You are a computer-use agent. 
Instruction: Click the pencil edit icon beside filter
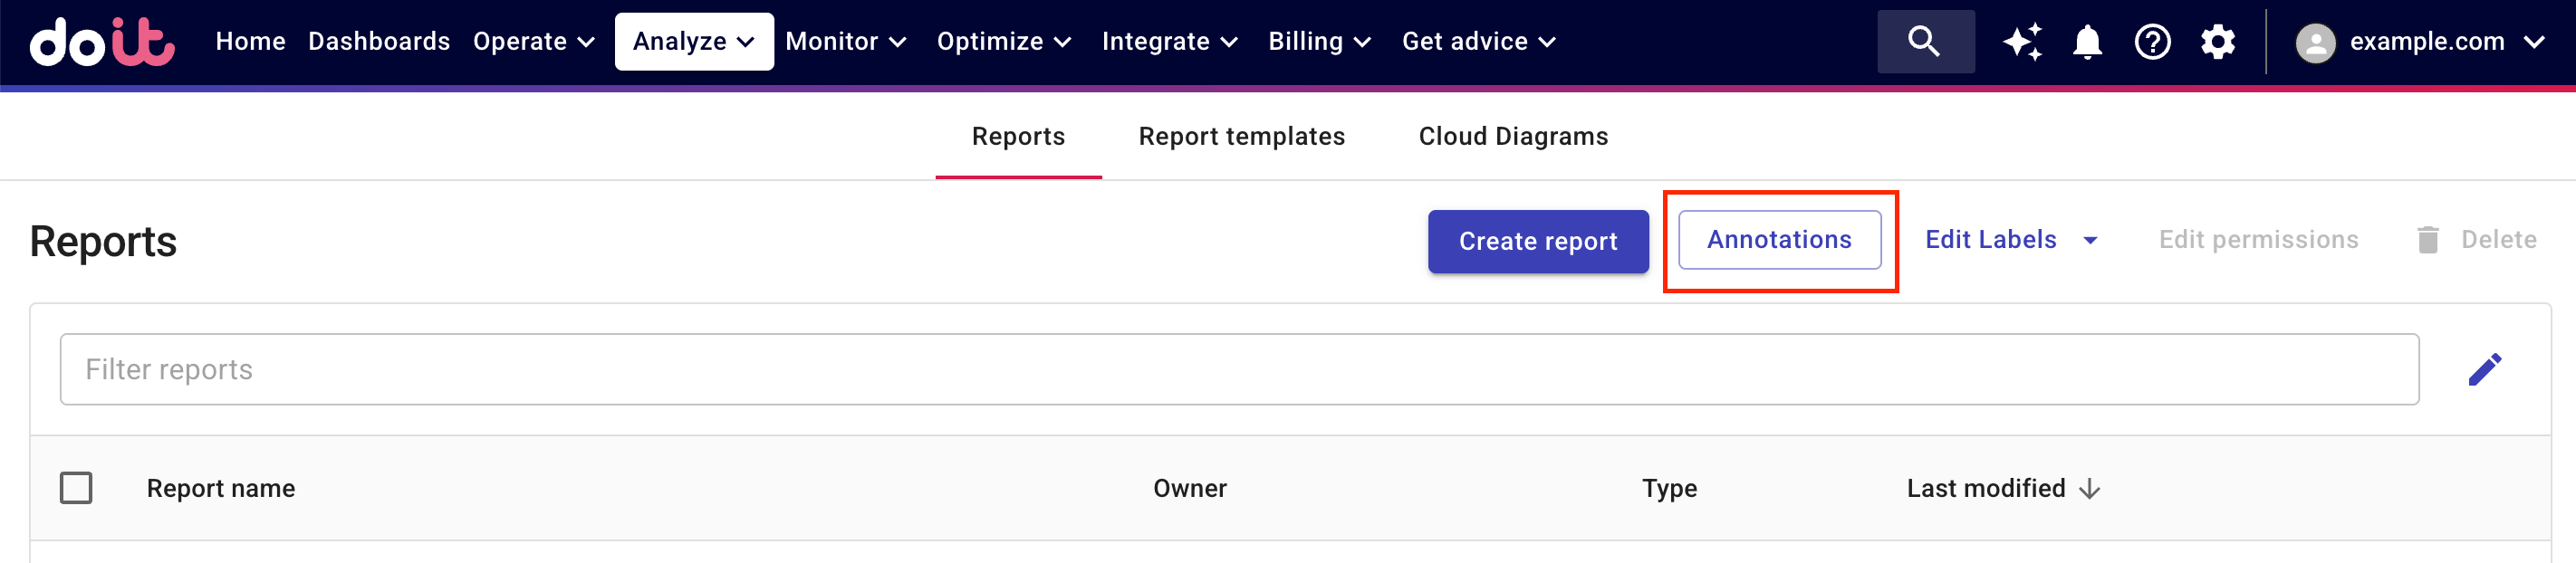point(2484,369)
